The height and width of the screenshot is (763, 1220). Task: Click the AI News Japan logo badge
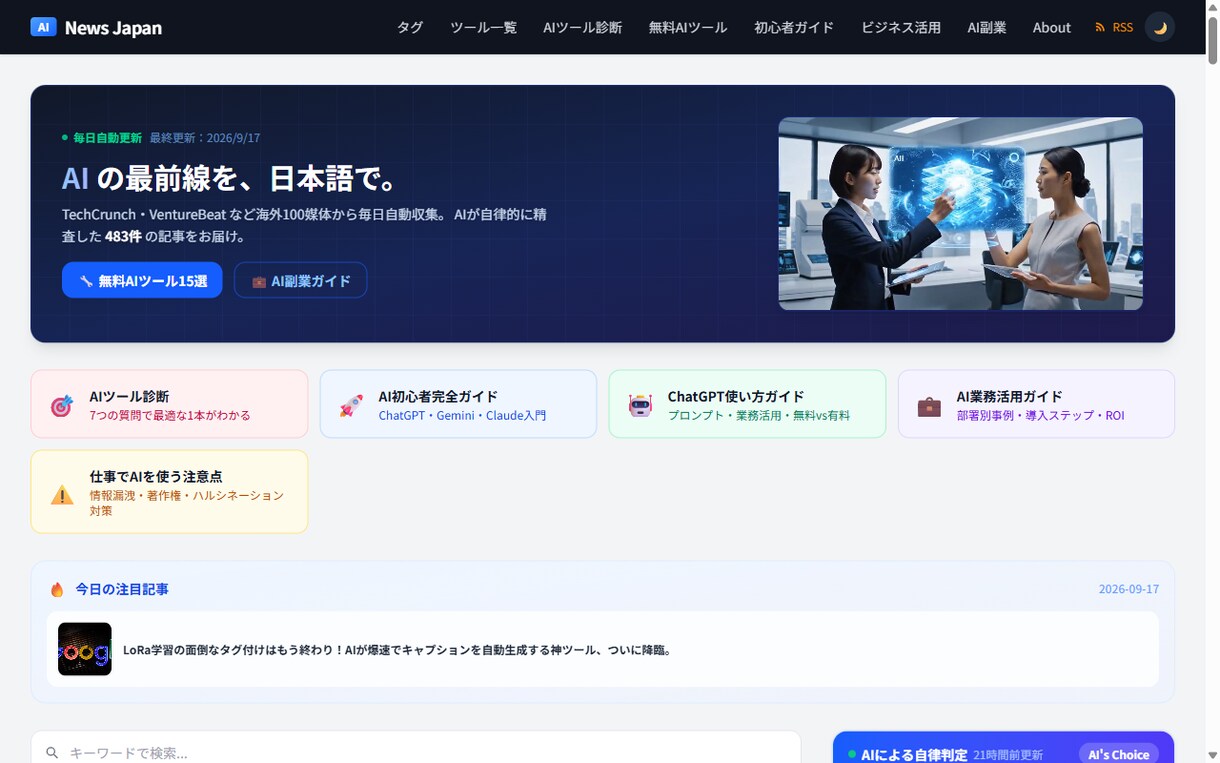point(43,27)
